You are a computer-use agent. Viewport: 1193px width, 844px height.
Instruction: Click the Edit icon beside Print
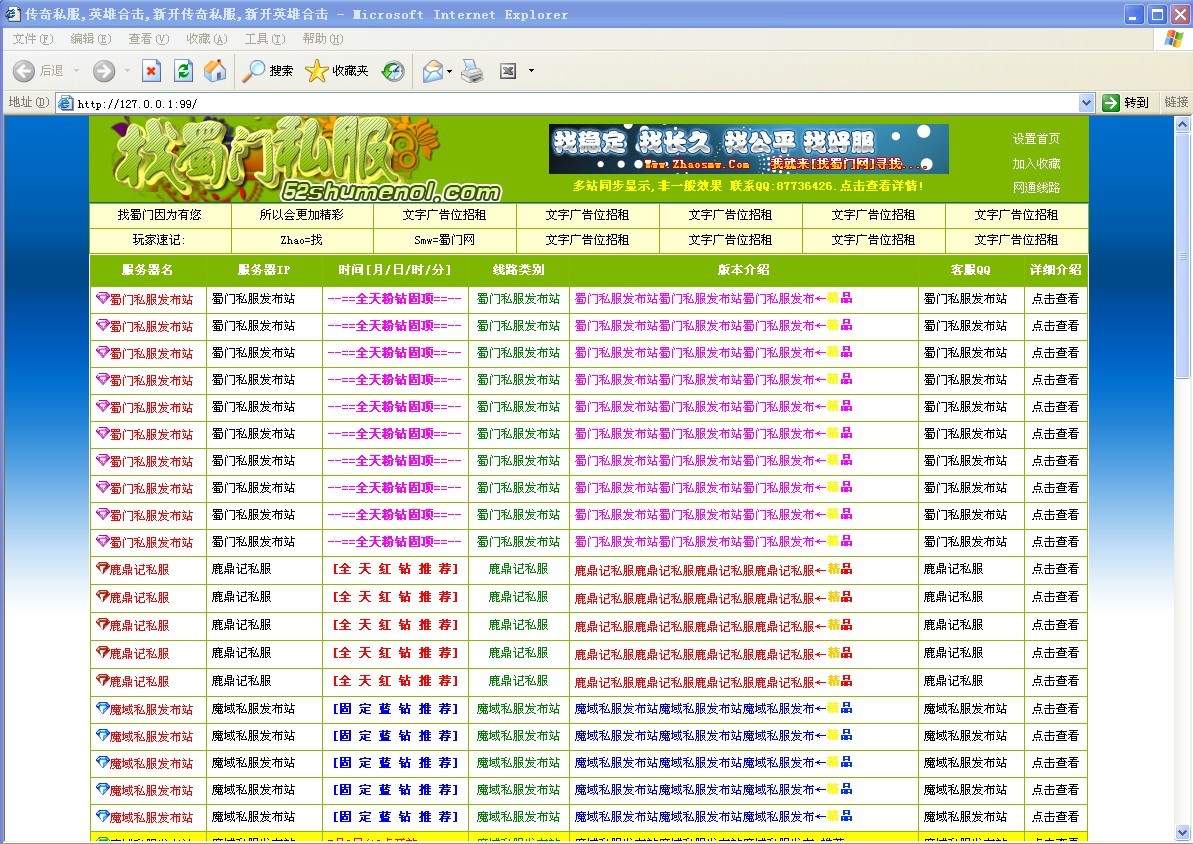point(509,72)
